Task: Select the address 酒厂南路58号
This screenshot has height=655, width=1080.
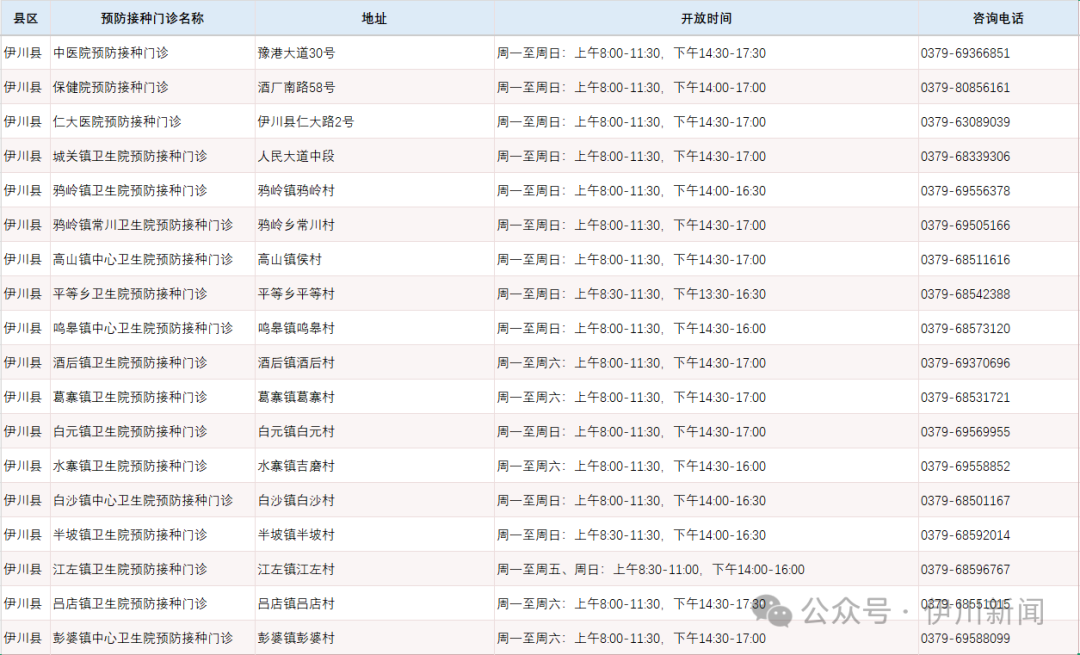Action: click(297, 88)
